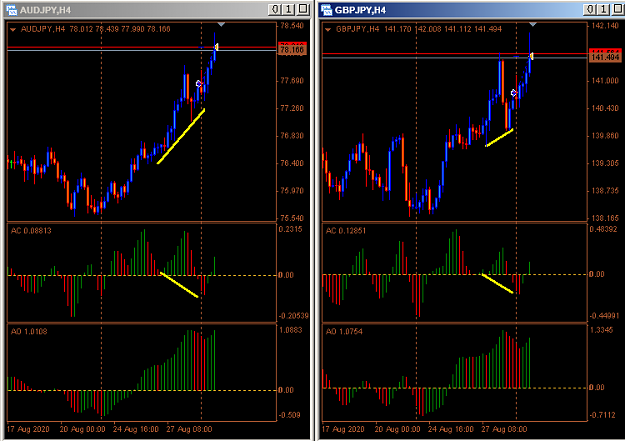Click the 75.540 price scale value
Viewport: 625px width, 441px height.
click(x=292, y=218)
